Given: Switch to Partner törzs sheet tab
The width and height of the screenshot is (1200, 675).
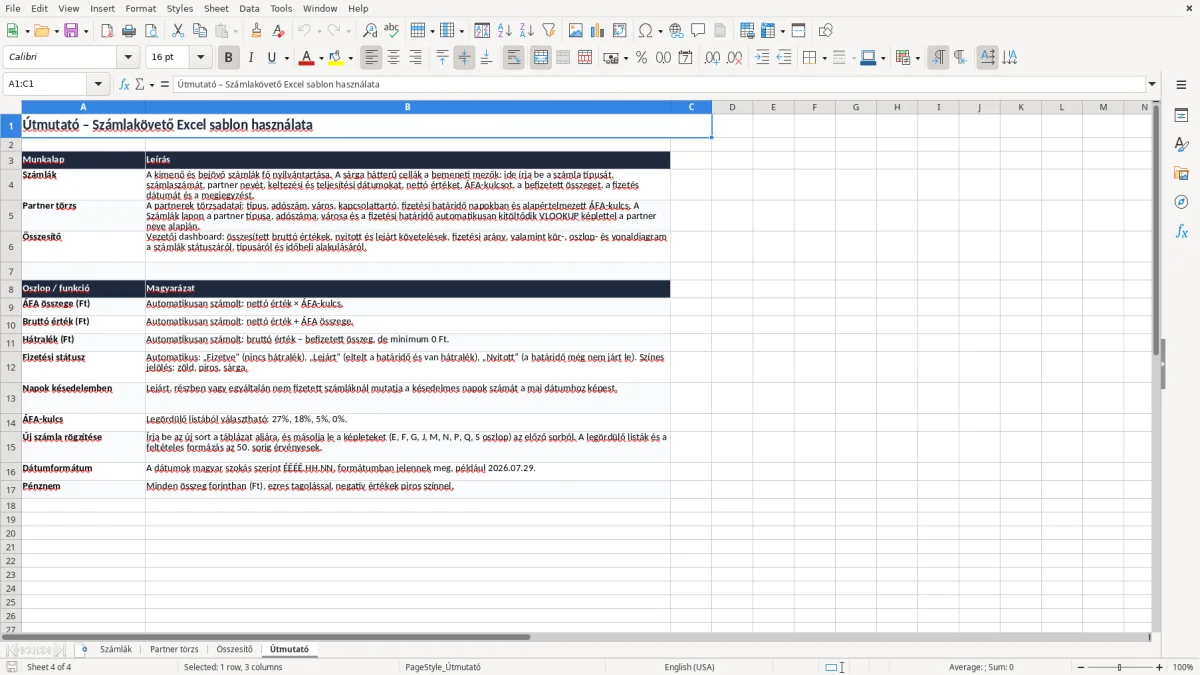Looking at the screenshot, I should tap(174, 649).
